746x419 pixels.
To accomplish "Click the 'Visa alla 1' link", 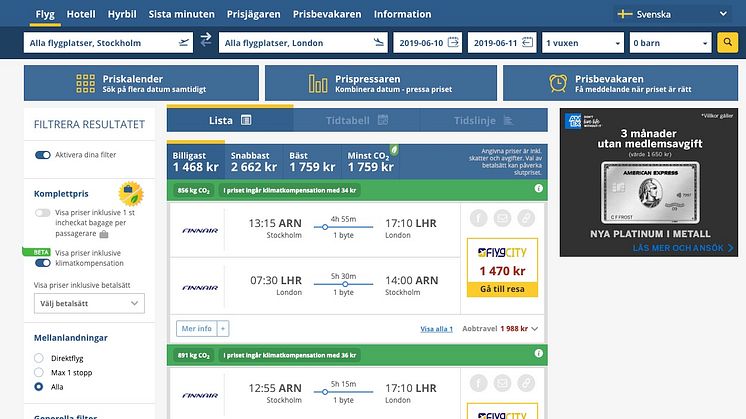I will (x=436, y=329).
